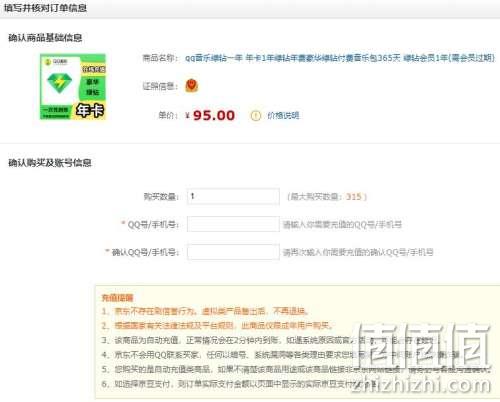
Task: Click the max quantity number 315
Action: 354,197
